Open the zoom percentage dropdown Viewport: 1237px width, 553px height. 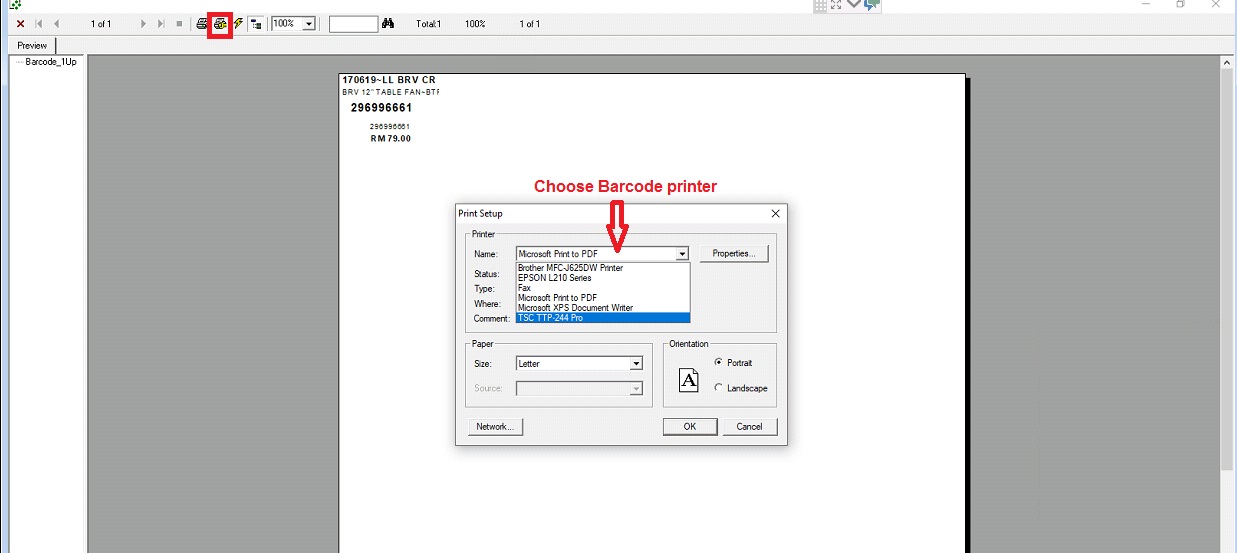[308, 23]
